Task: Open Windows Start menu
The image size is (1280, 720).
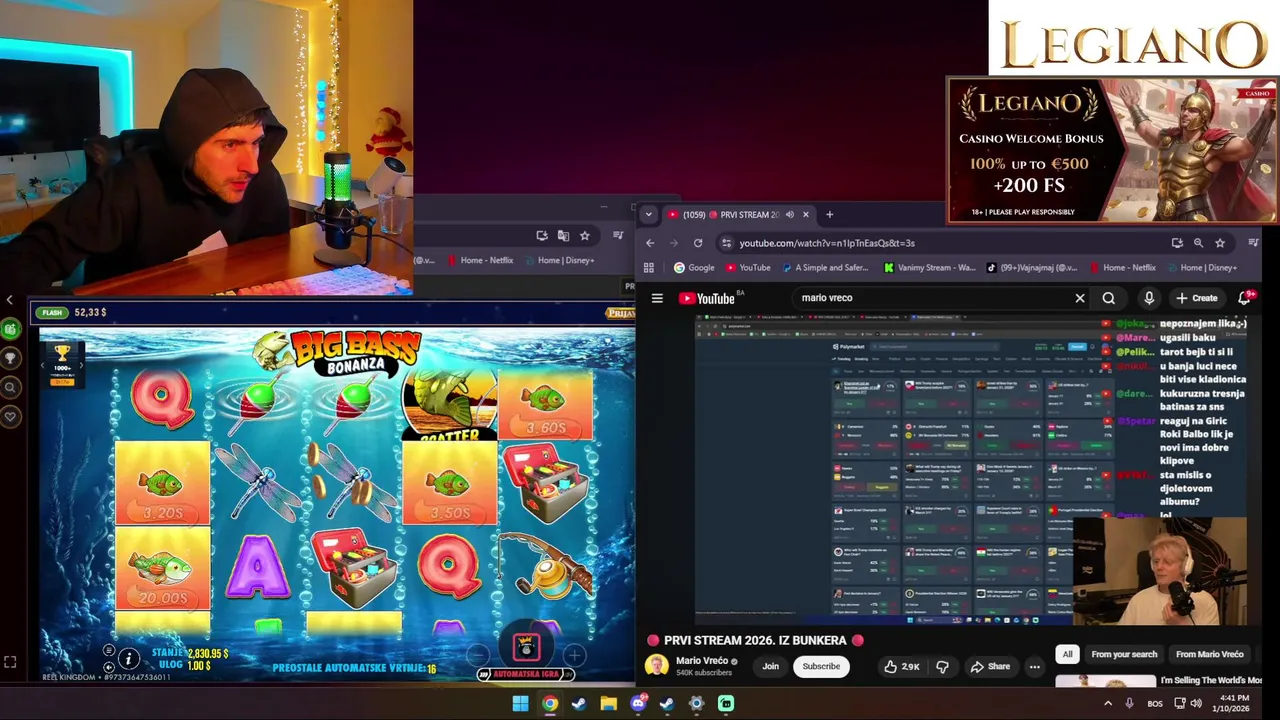Action: [520, 703]
